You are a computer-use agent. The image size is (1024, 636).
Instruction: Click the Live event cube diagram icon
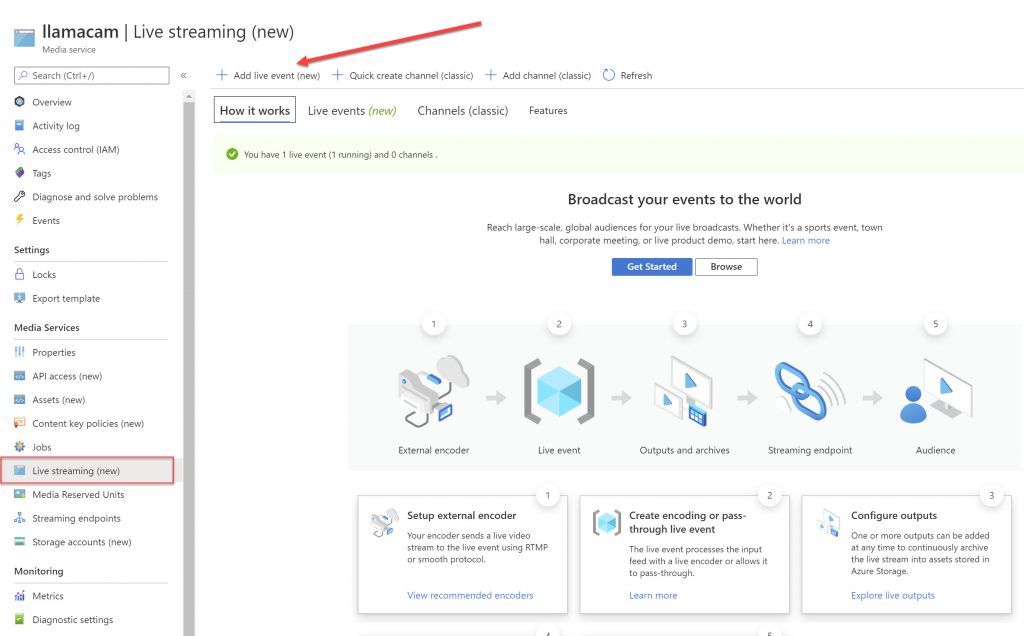click(559, 391)
